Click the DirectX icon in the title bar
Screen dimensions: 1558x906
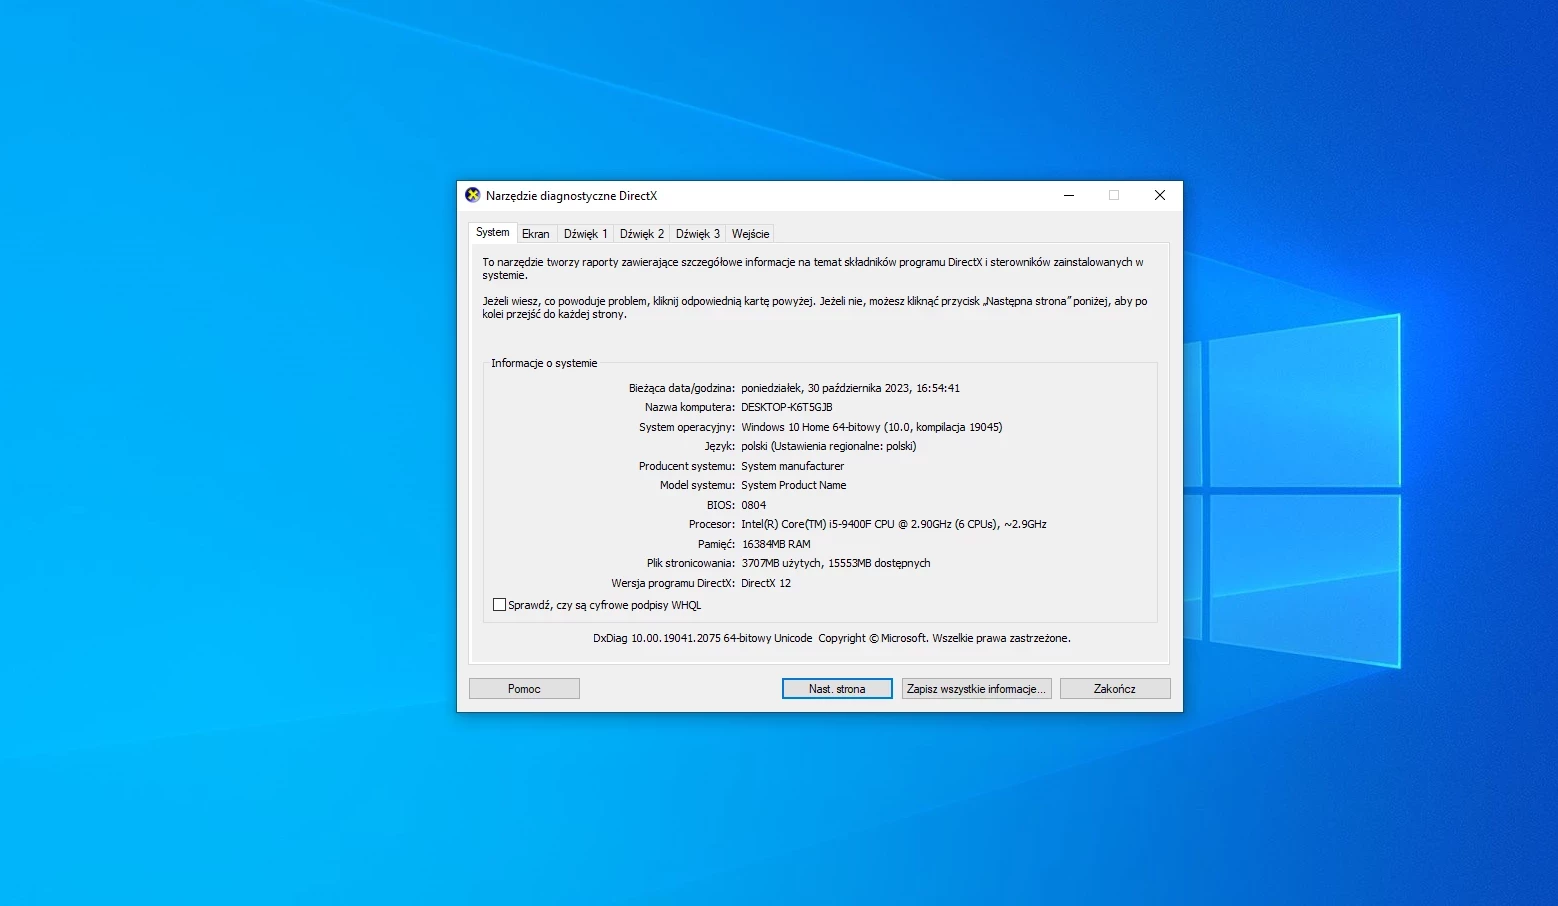[473, 195]
